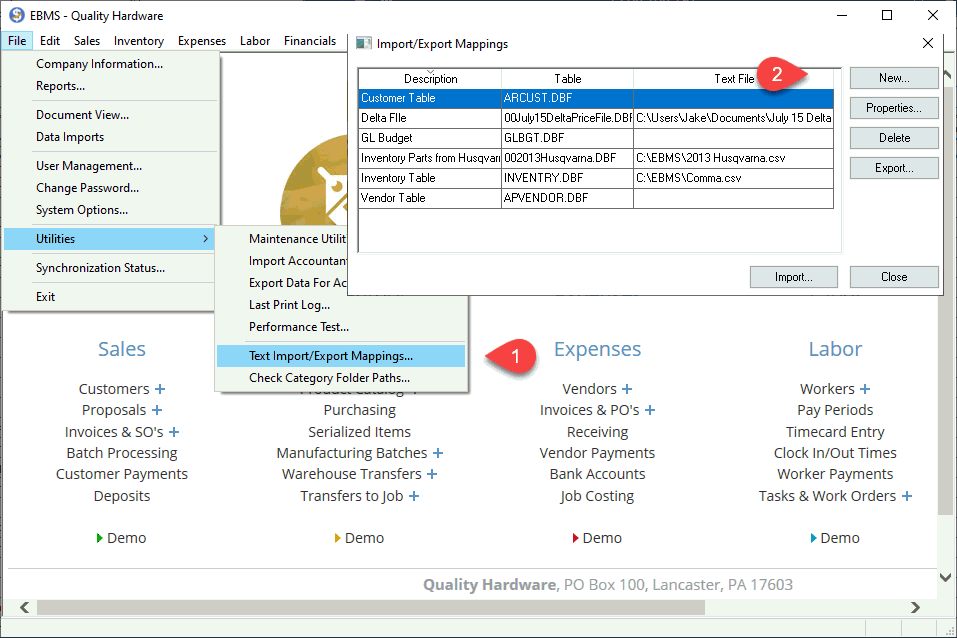Click the blue triangle before the Labor Demo

pos(814,538)
